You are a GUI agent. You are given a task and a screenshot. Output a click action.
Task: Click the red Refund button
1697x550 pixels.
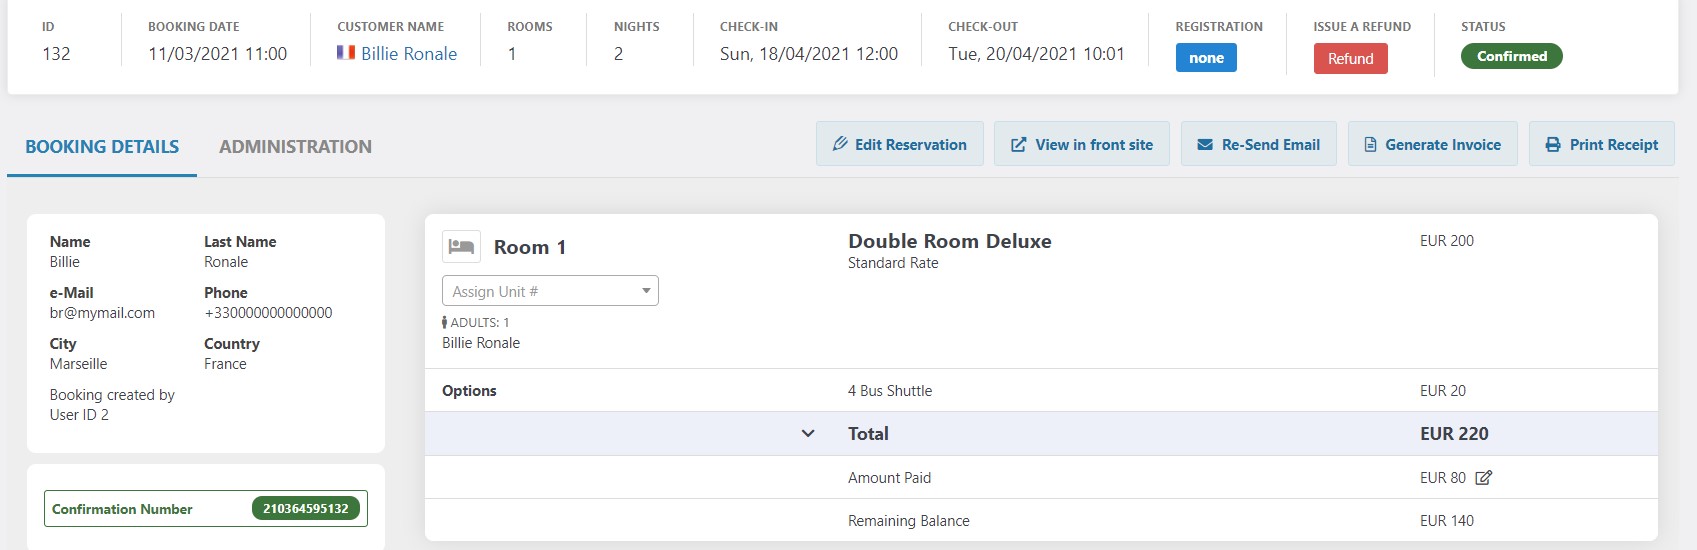[x=1350, y=59]
